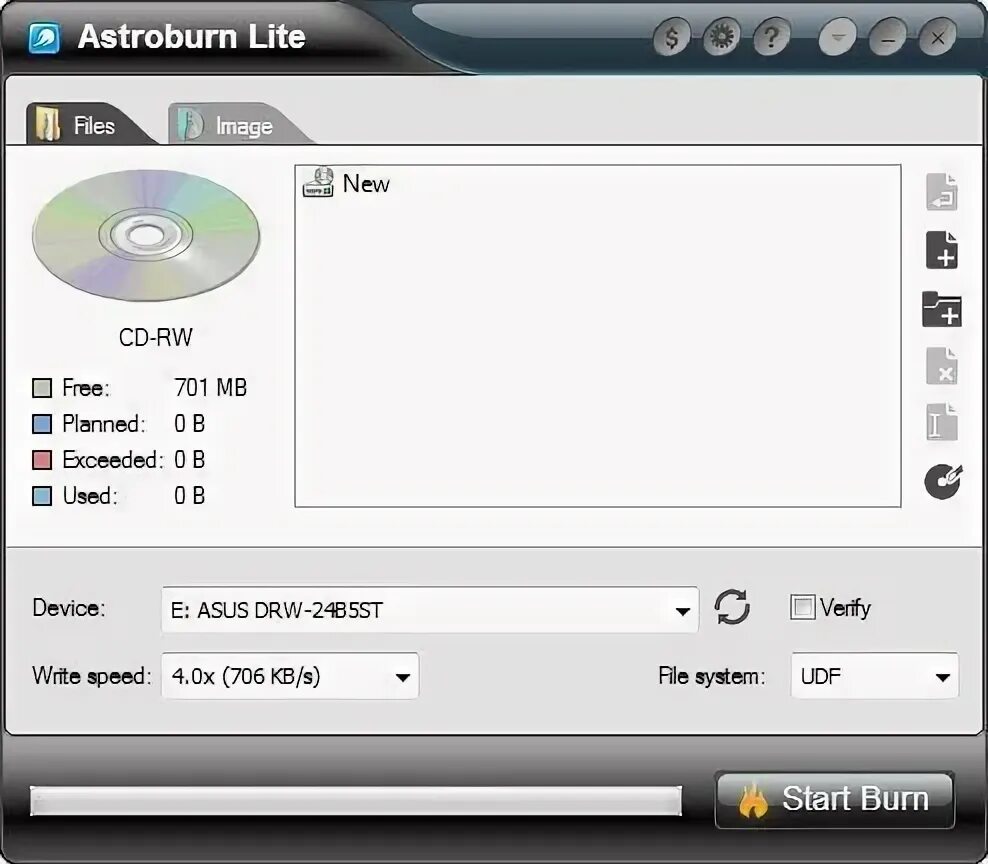This screenshot has width=988, height=864.
Task: Refresh the device list icon
Action: (732, 607)
